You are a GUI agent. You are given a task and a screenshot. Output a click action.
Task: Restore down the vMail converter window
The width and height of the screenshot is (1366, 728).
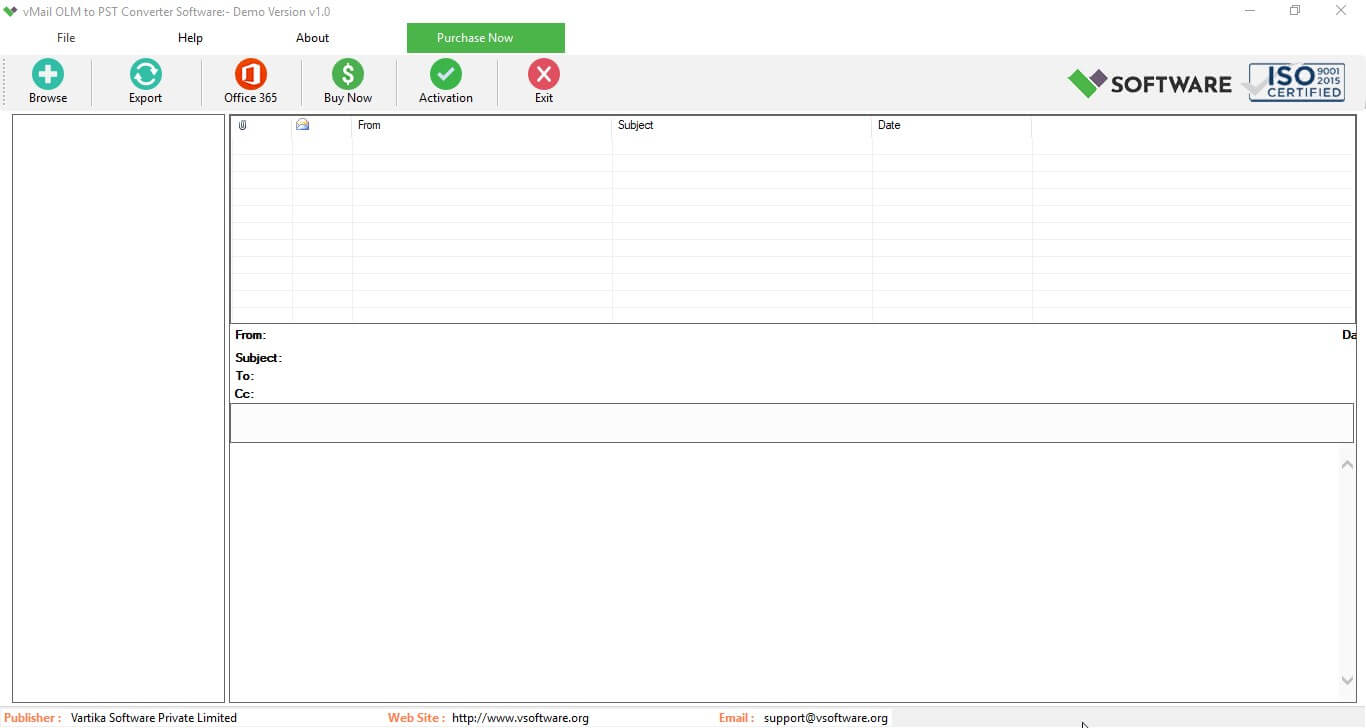[x=1295, y=11]
